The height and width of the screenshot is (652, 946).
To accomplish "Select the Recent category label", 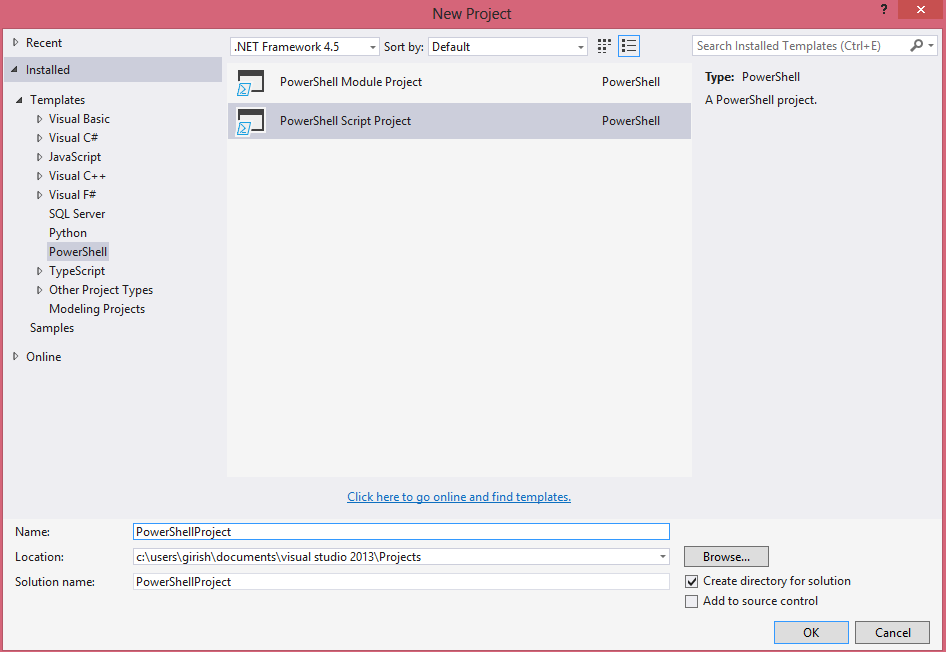I will (x=44, y=43).
